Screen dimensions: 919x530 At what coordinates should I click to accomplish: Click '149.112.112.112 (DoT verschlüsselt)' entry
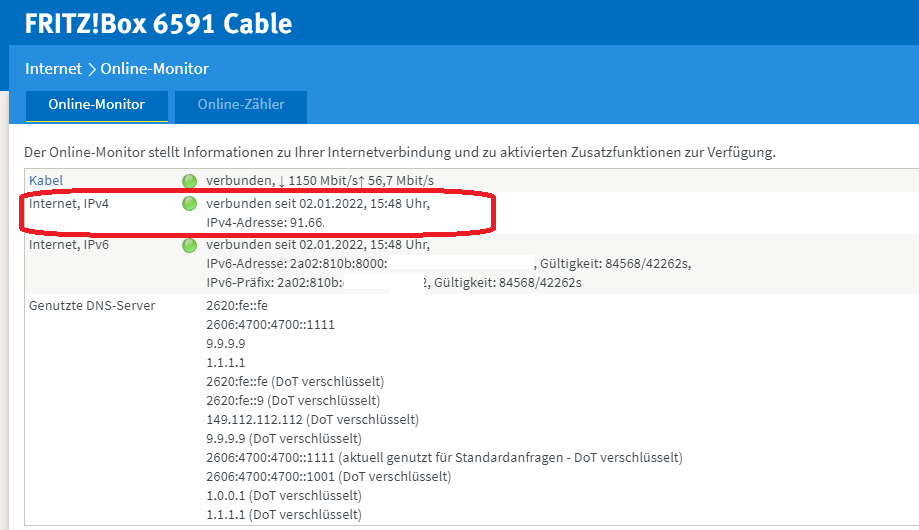pos(312,420)
